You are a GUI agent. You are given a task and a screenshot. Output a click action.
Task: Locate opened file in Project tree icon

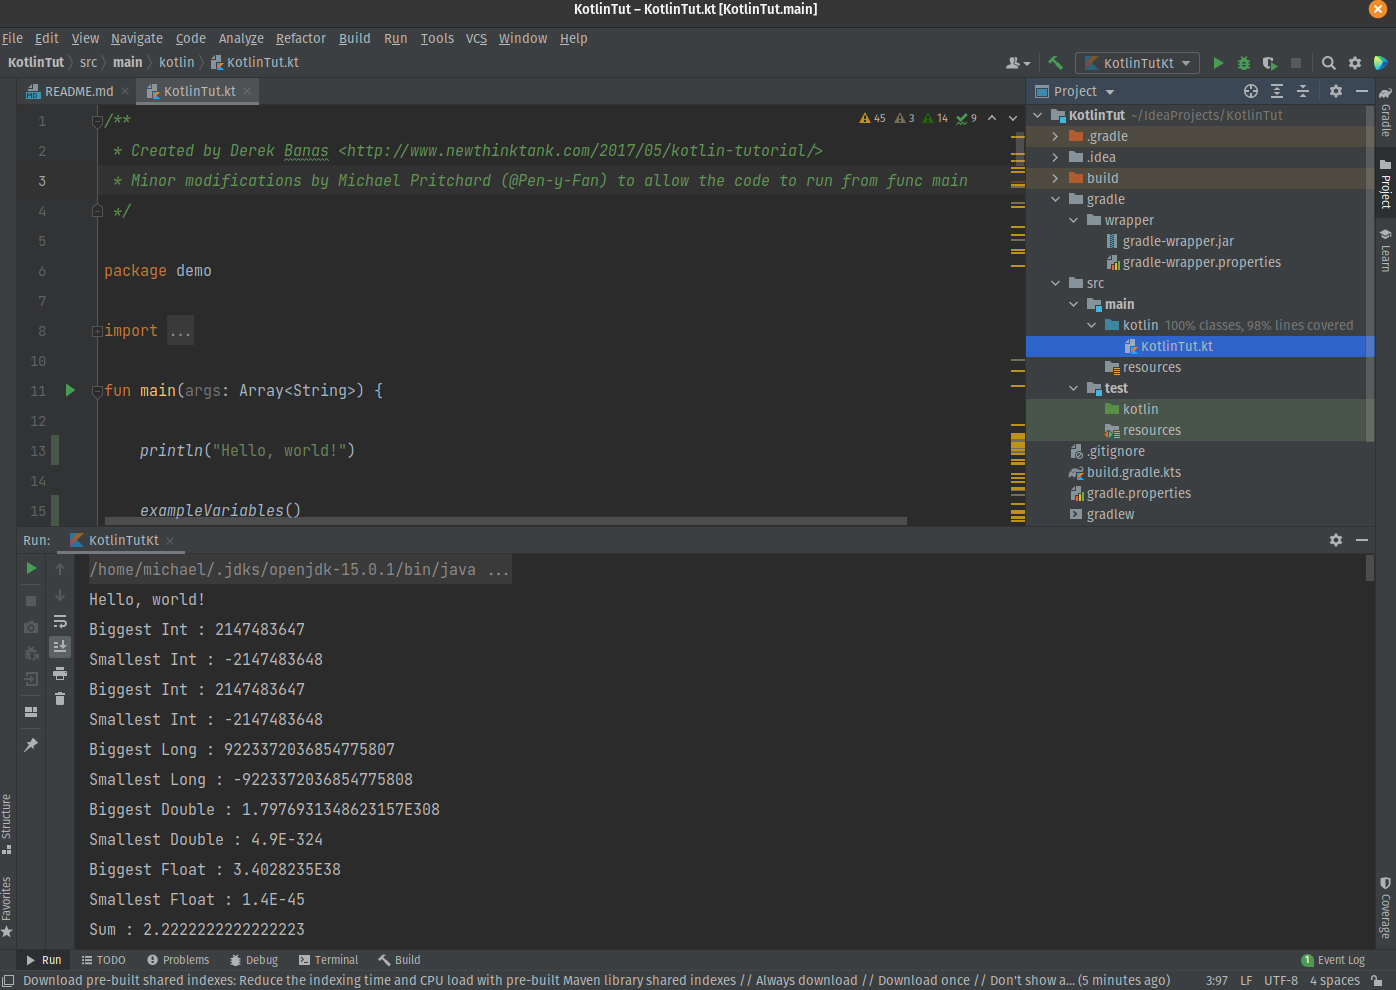tap(1251, 91)
